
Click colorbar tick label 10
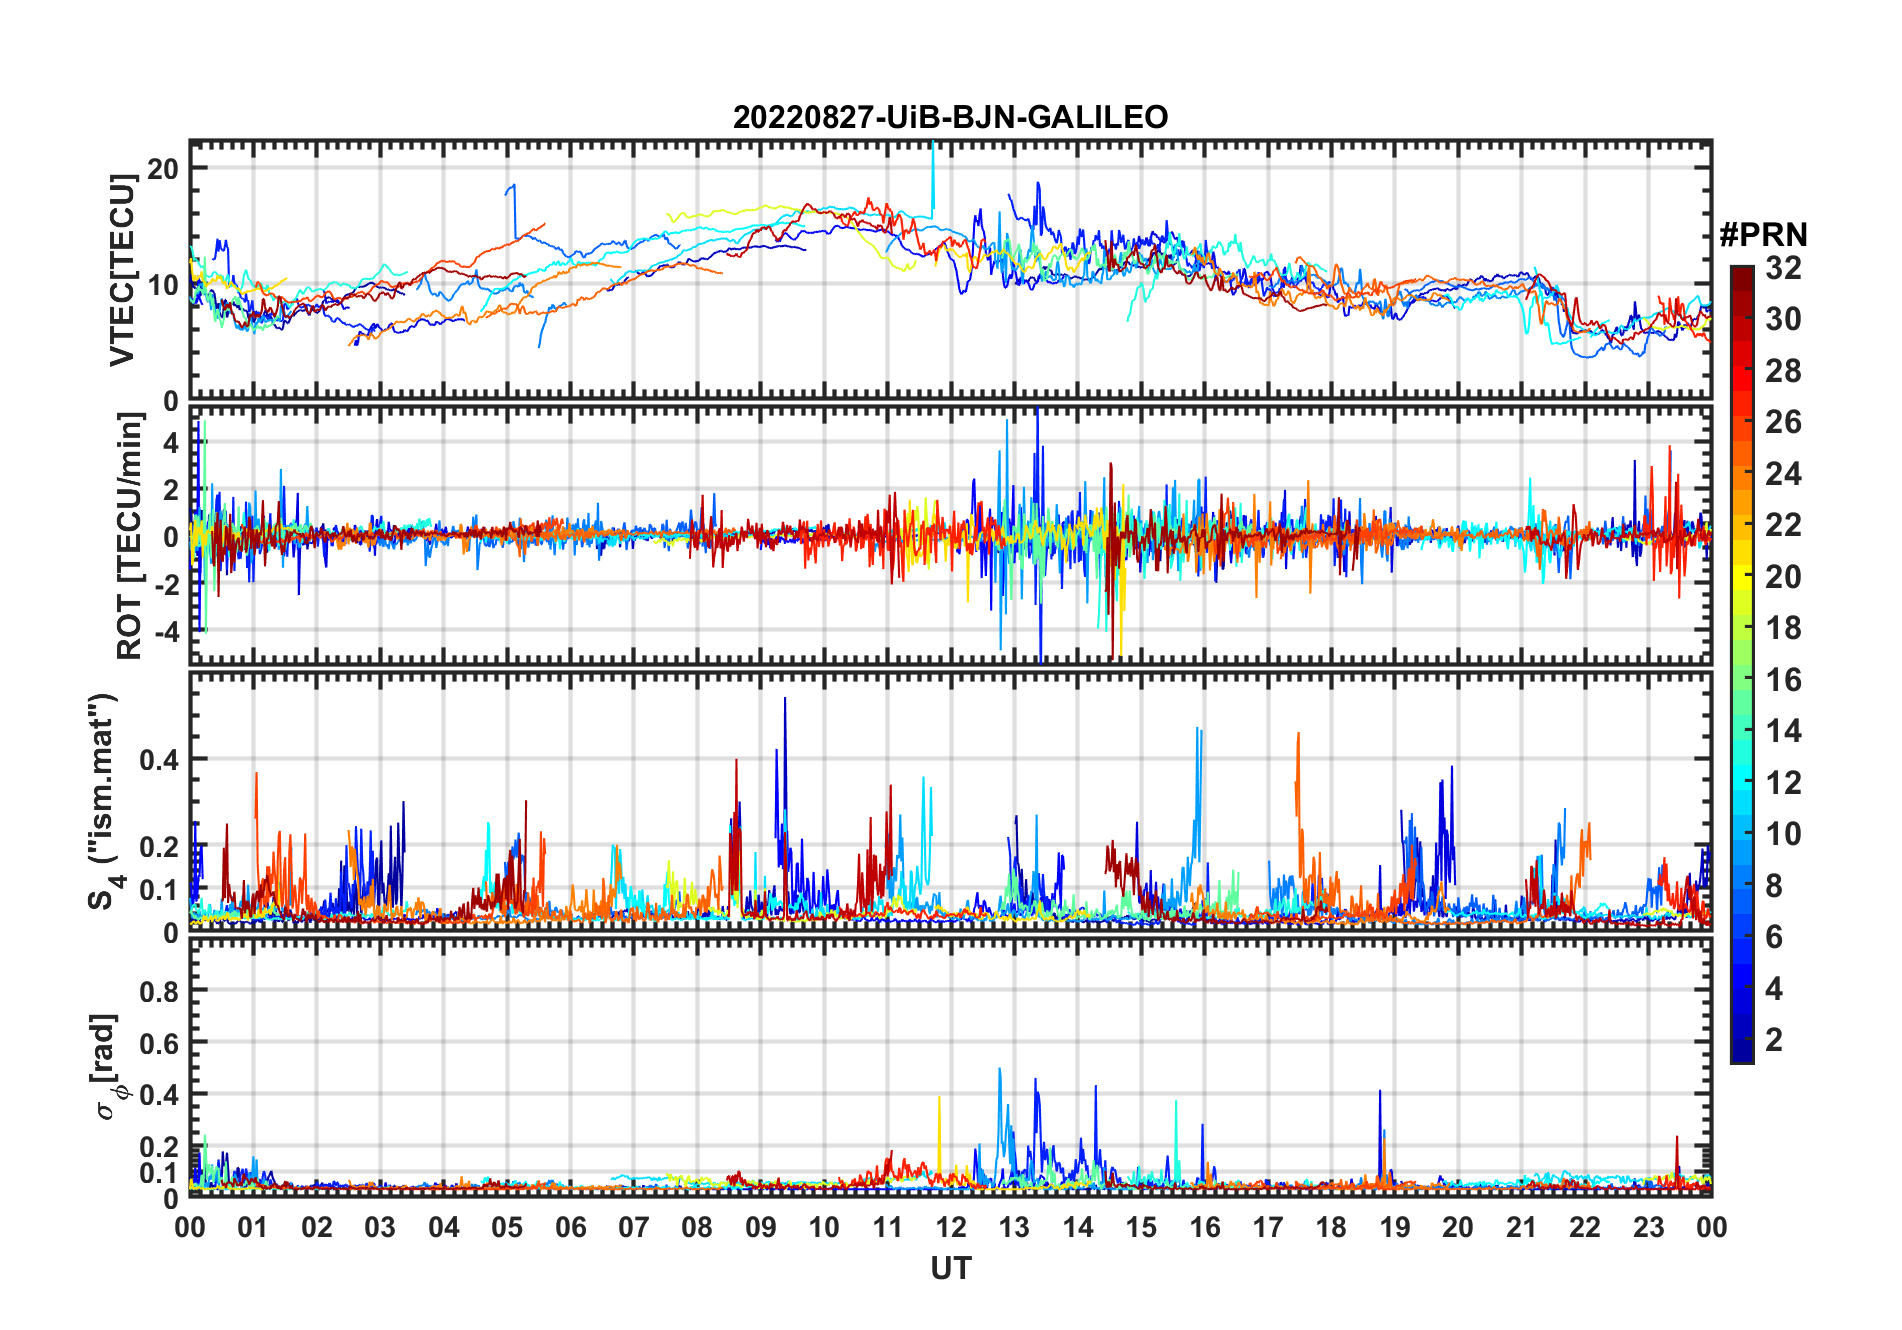coord(1783,834)
